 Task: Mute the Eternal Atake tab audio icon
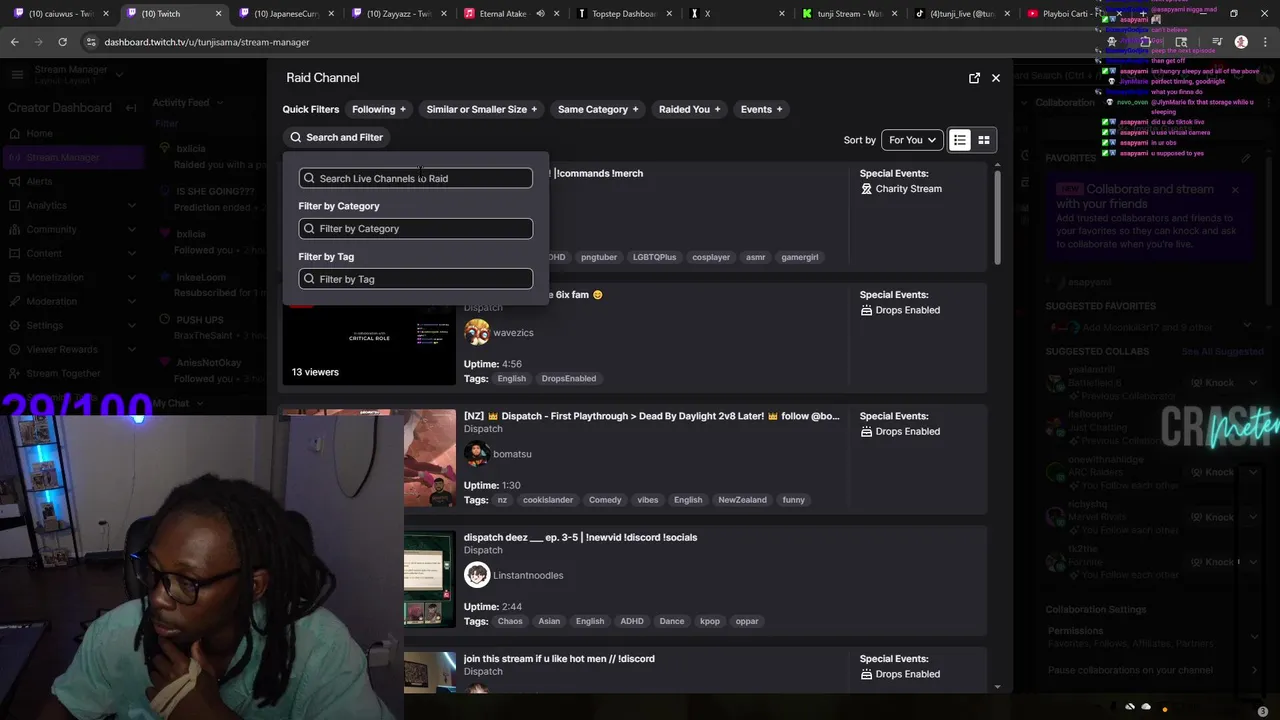[x=540, y=14]
